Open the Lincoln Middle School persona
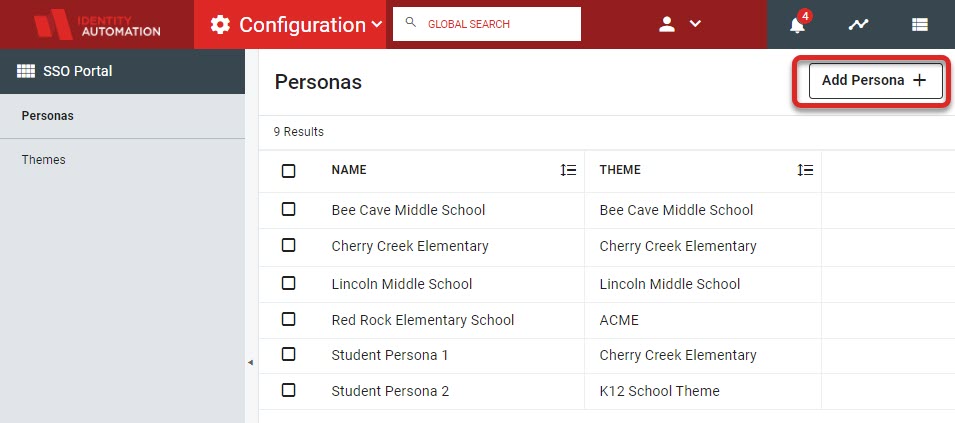 [402, 284]
